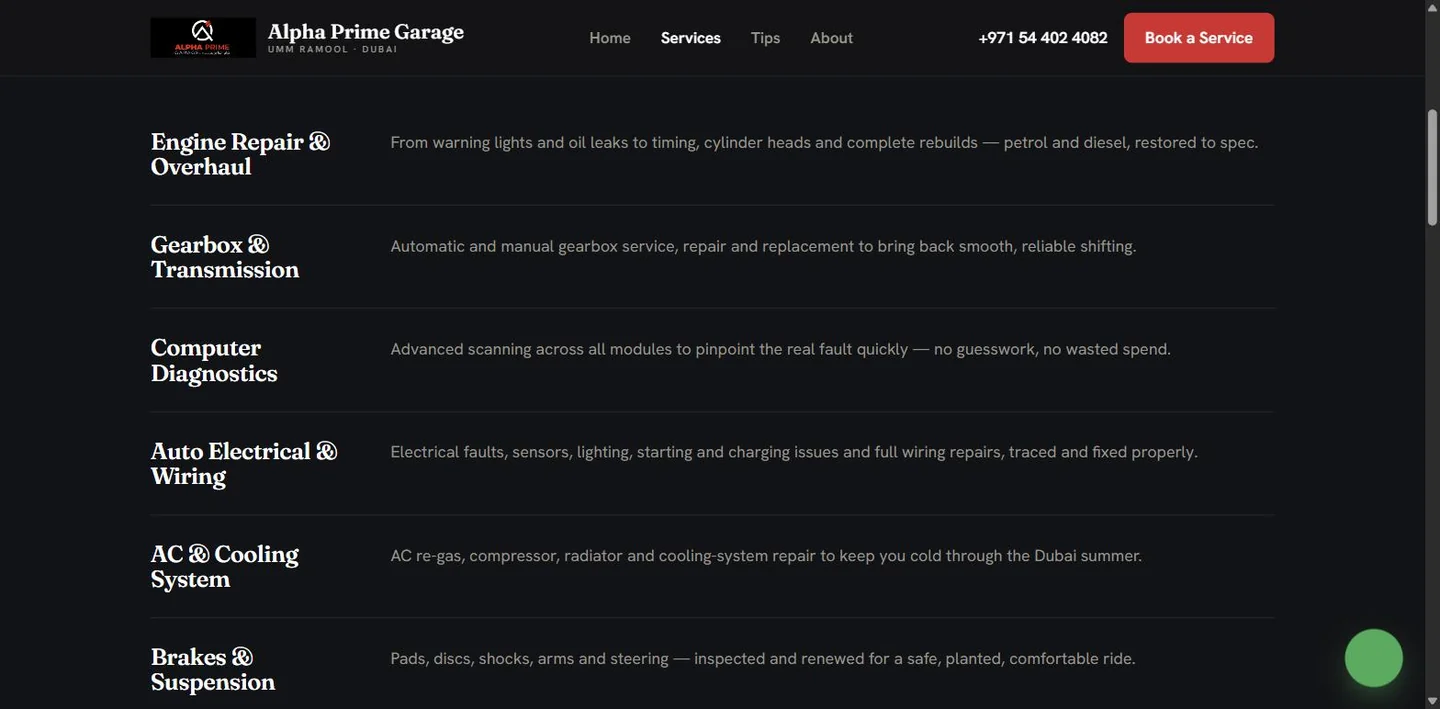Select the Auto Electrical & Wiring heading

(244, 463)
